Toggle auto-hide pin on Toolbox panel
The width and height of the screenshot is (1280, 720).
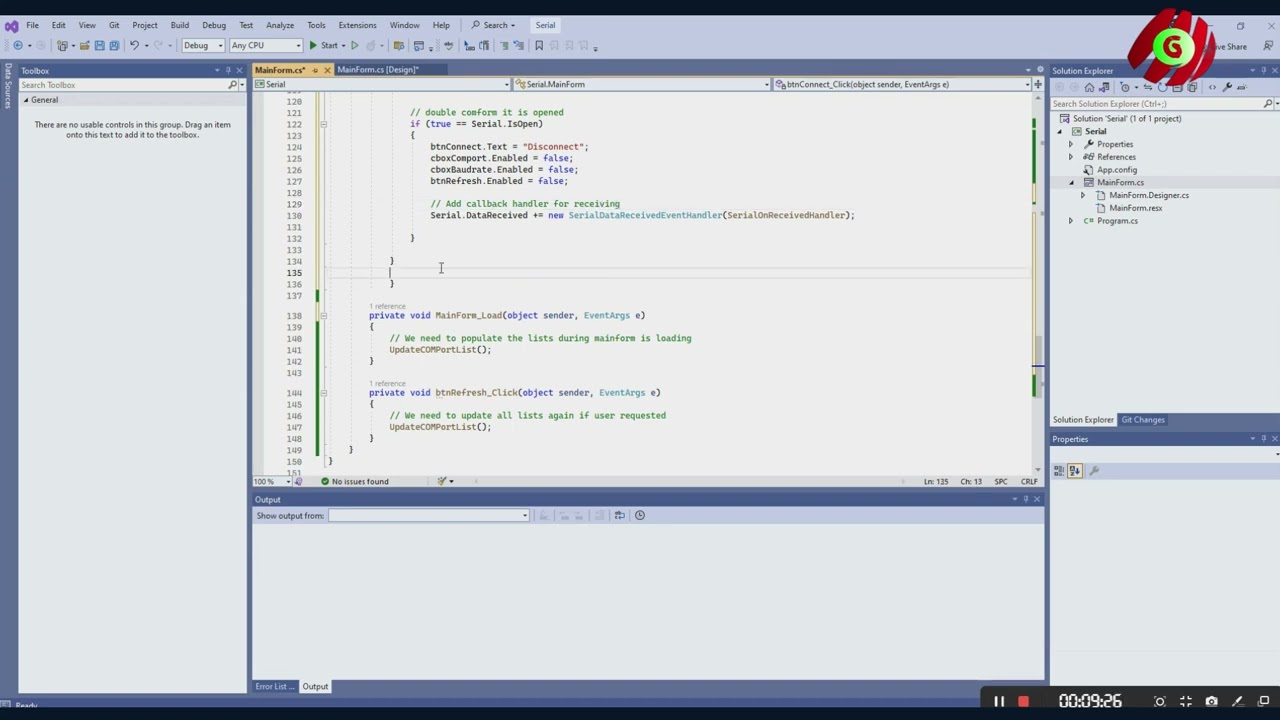click(x=228, y=70)
